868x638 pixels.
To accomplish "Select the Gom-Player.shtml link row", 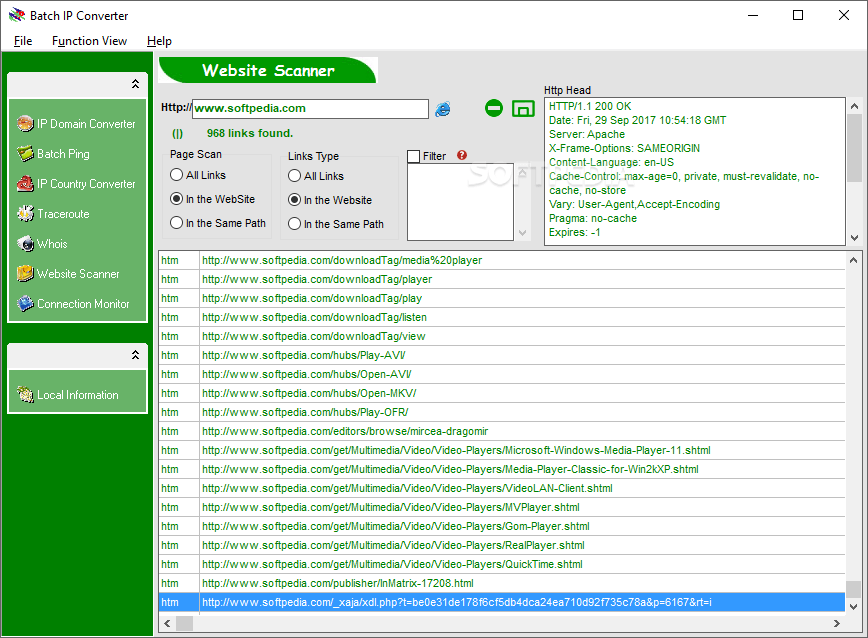I will tap(502, 526).
